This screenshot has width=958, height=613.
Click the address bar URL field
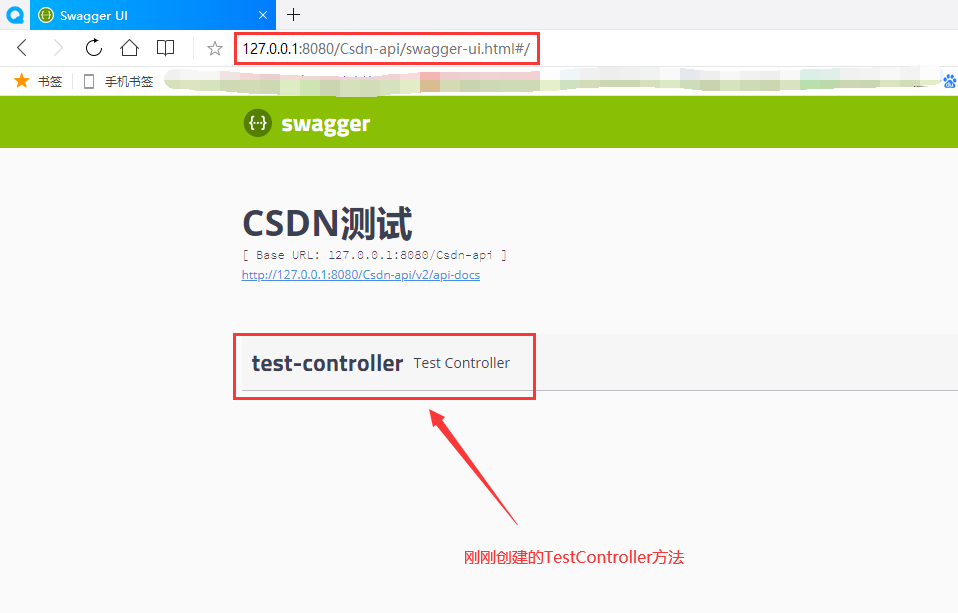tap(386, 48)
